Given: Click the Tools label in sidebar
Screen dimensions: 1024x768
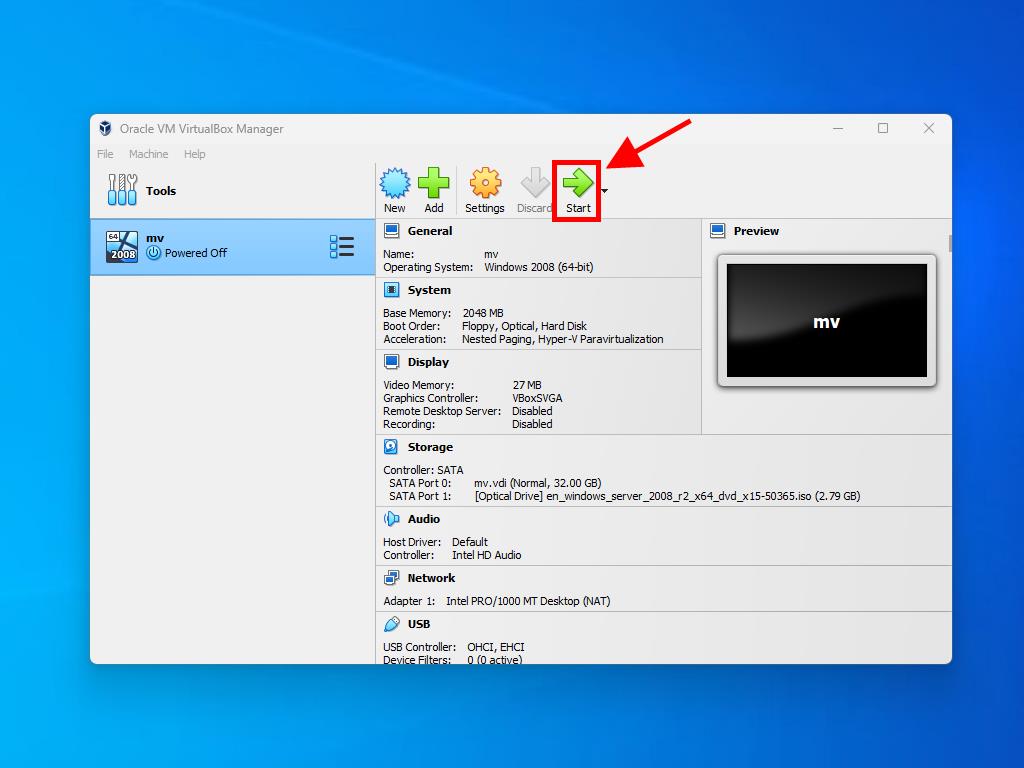Looking at the screenshot, I should pyautogui.click(x=161, y=191).
